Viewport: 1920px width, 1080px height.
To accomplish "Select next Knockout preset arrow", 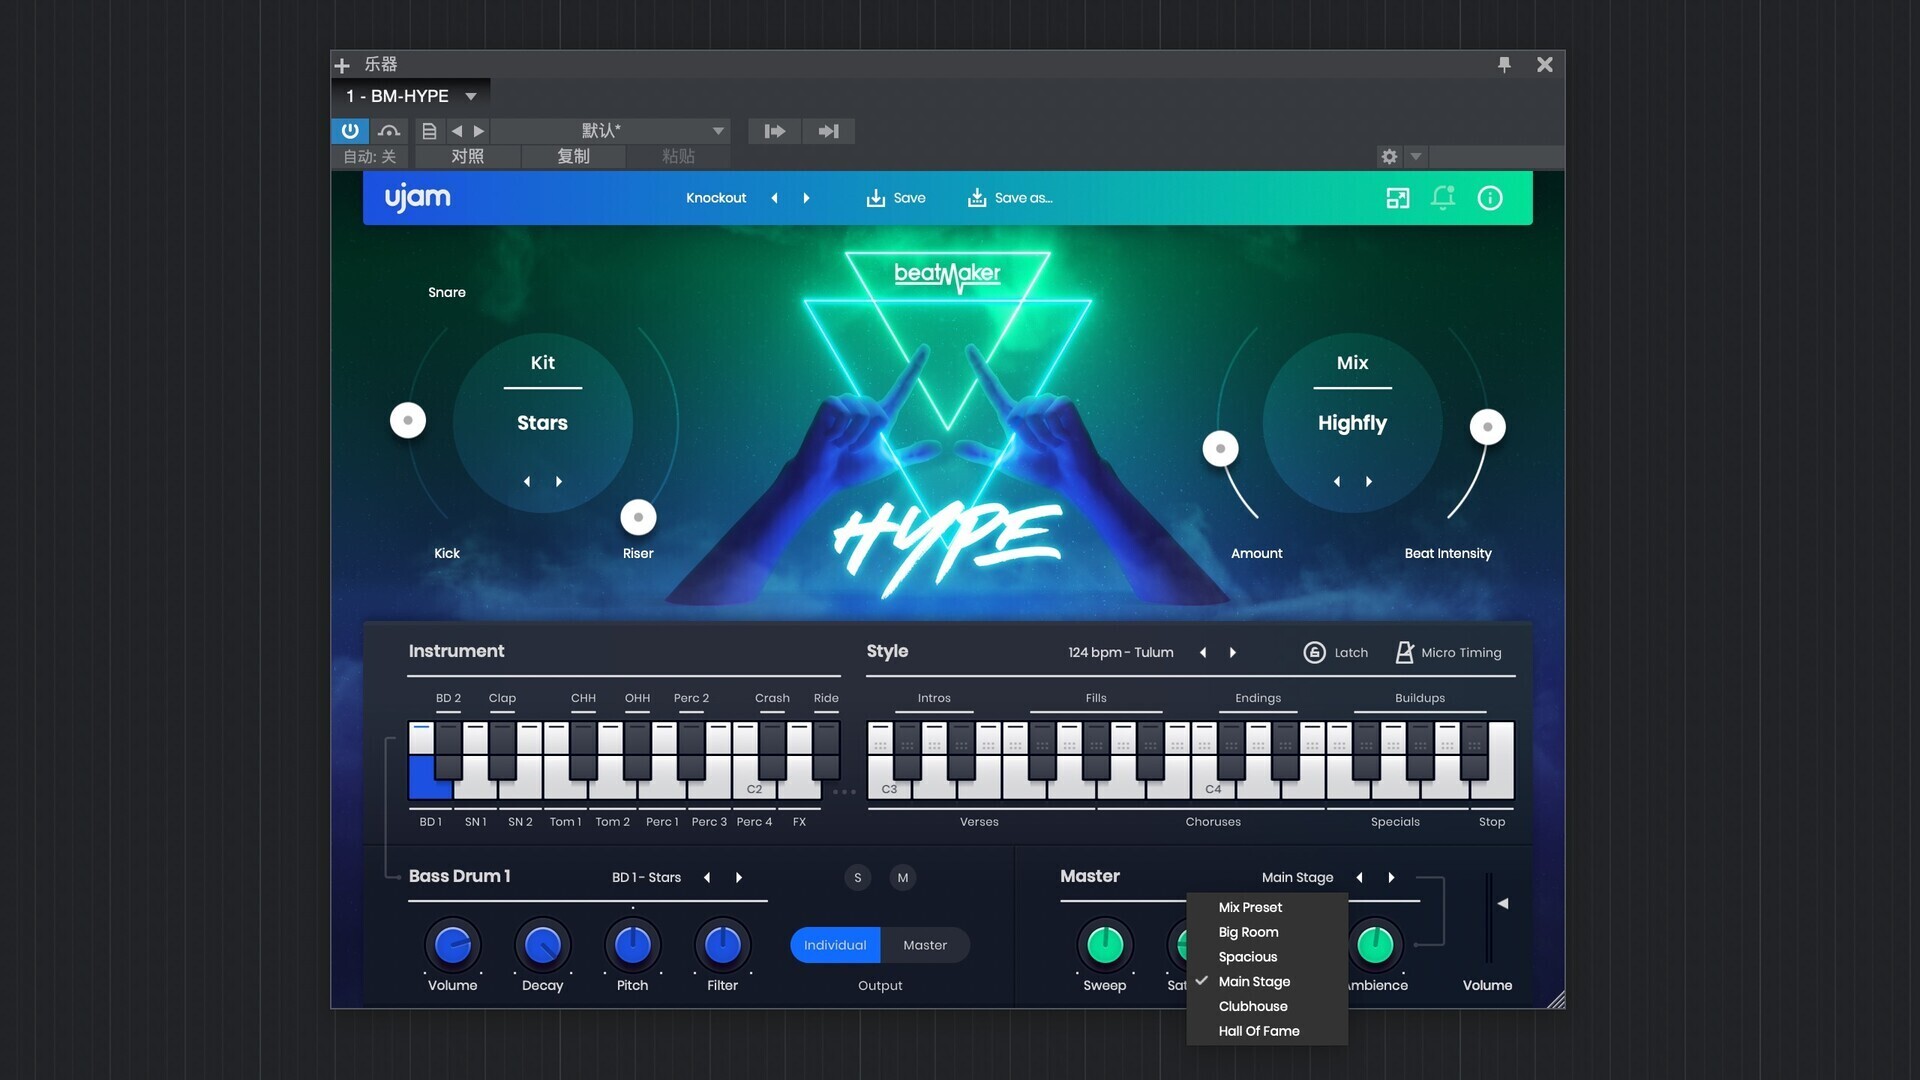I will [x=806, y=198].
